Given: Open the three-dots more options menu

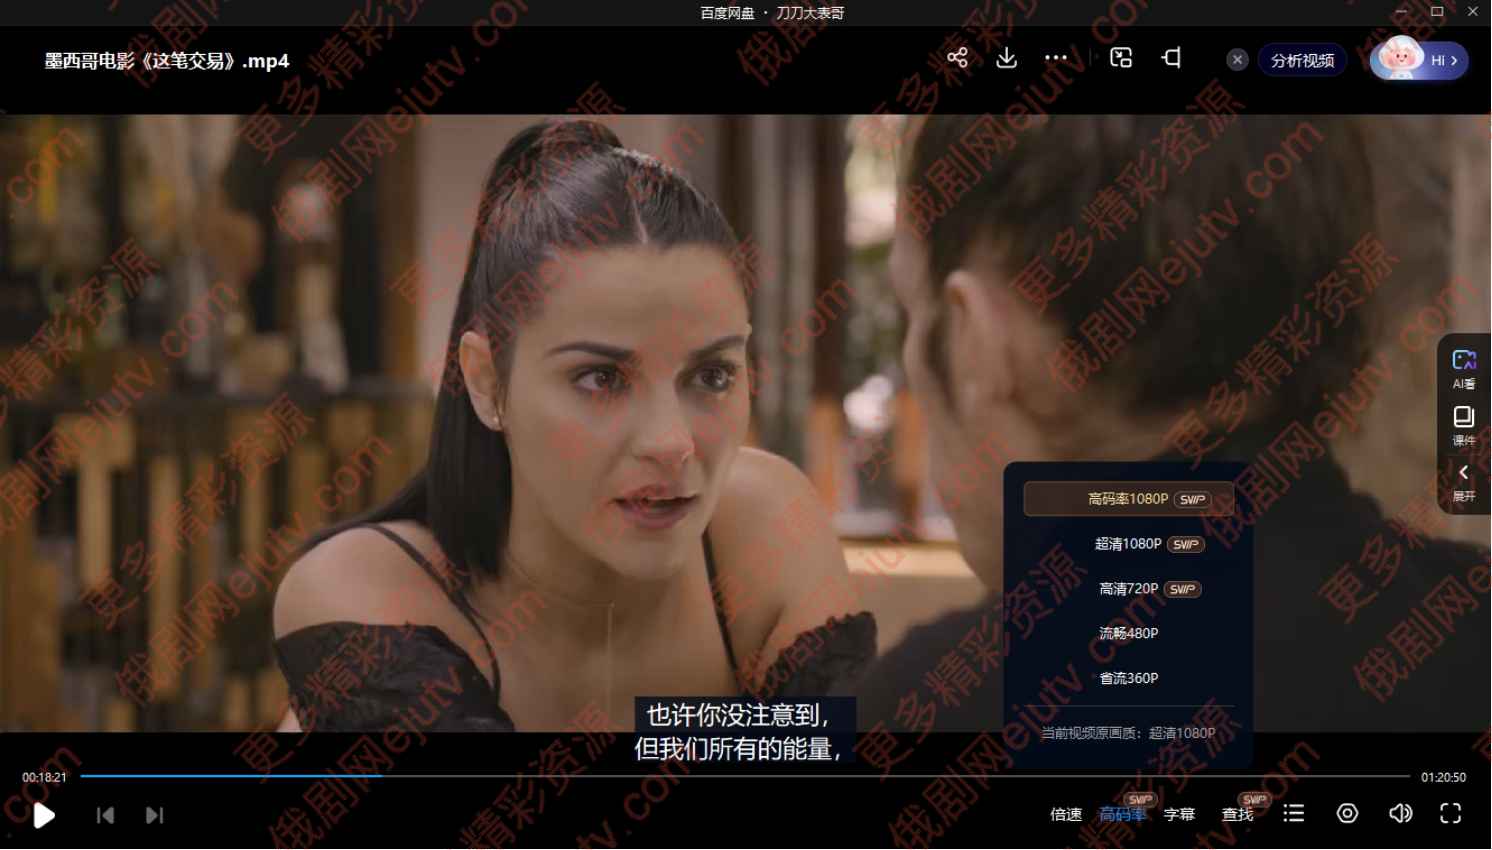Looking at the screenshot, I should coord(1056,58).
